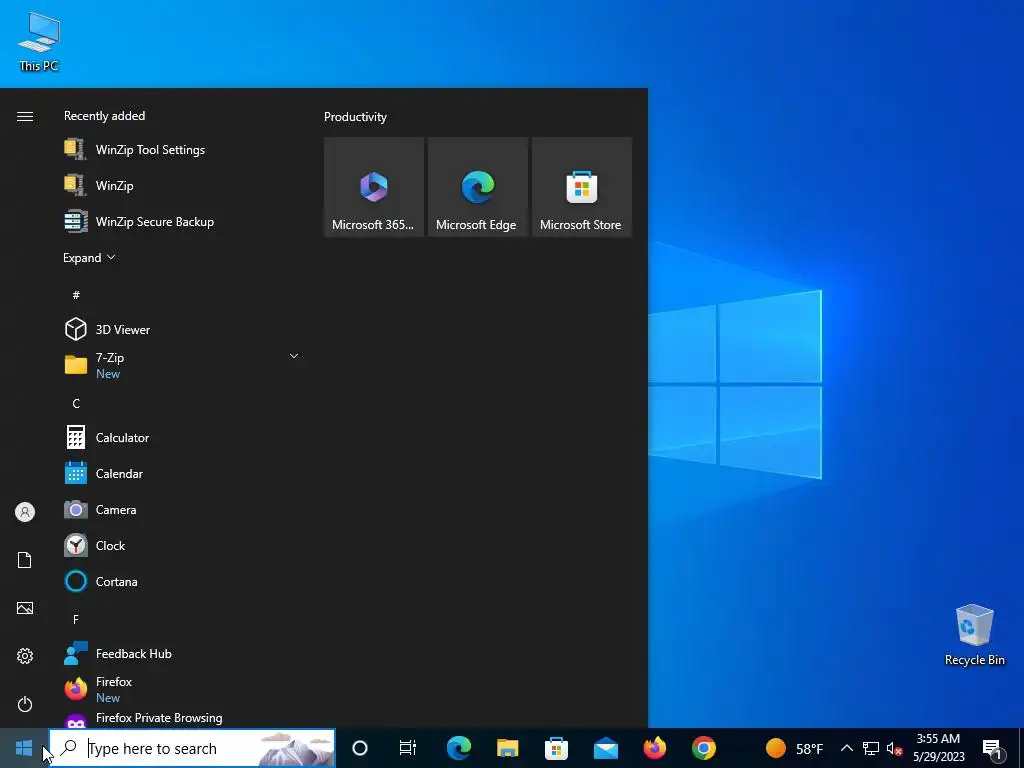Open WinZip Secure Backup app
Image resolution: width=1024 pixels, height=768 pixels.
pyautogui.click(x=183, y=221)
